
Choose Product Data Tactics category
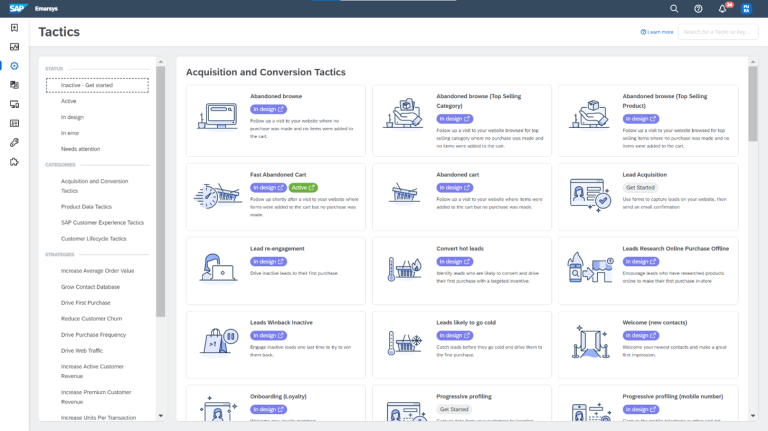point(85,207)
